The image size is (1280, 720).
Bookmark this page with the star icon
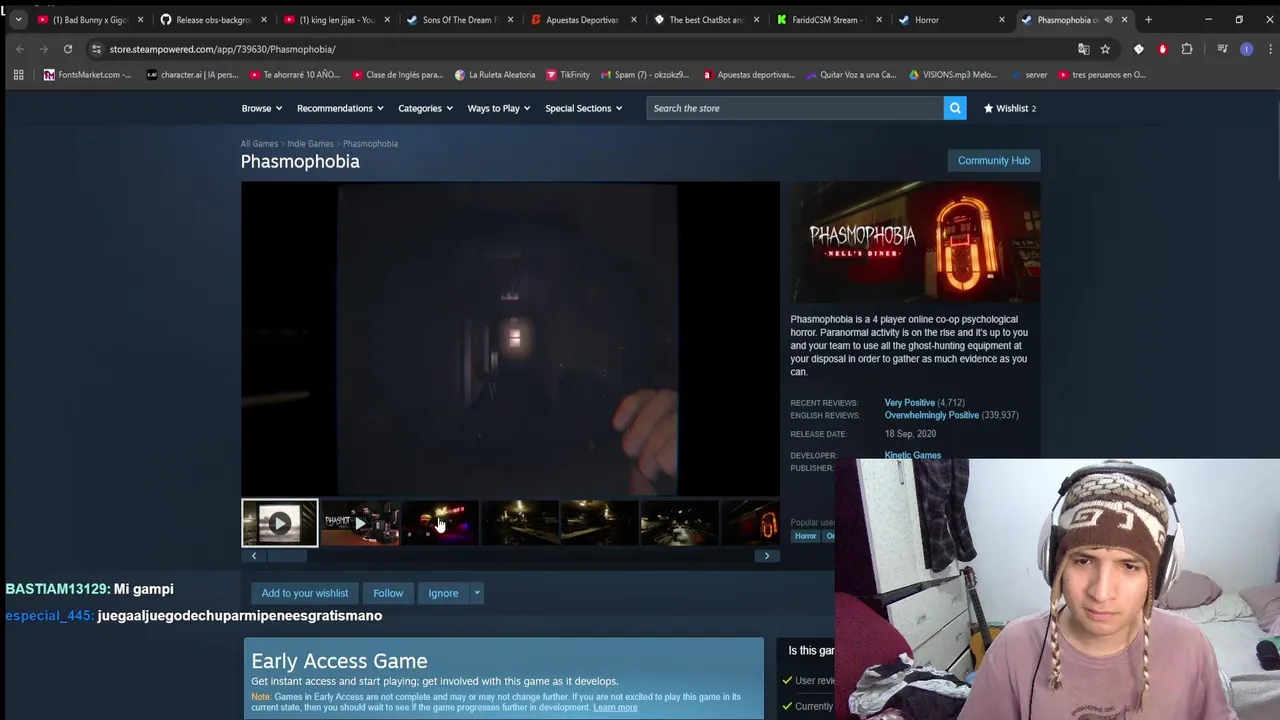point(1105,49)
